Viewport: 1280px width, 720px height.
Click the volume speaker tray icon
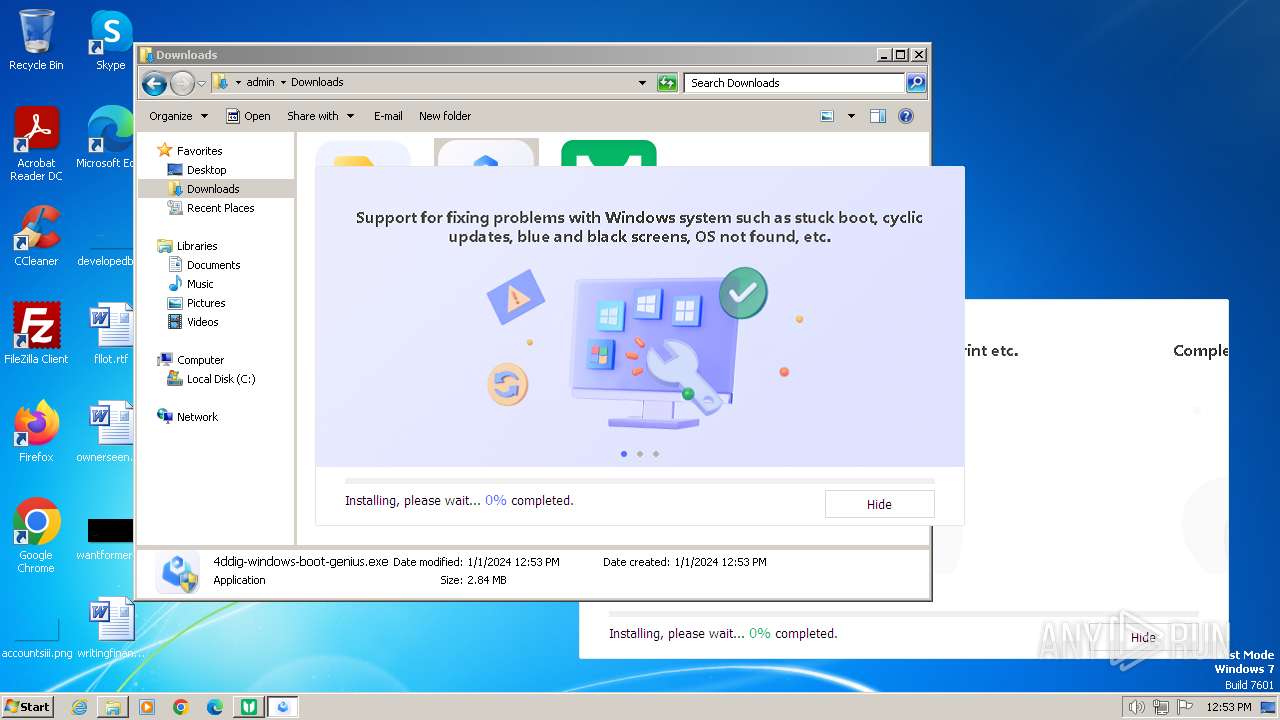click(x=1136, y=707)
